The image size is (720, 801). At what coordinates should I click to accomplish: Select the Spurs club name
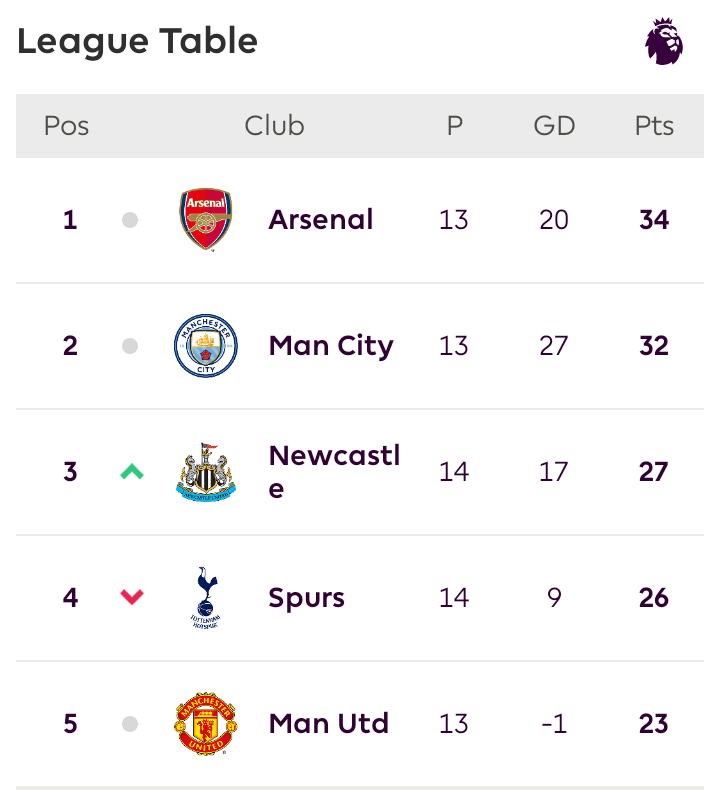(x=307, y=598)
